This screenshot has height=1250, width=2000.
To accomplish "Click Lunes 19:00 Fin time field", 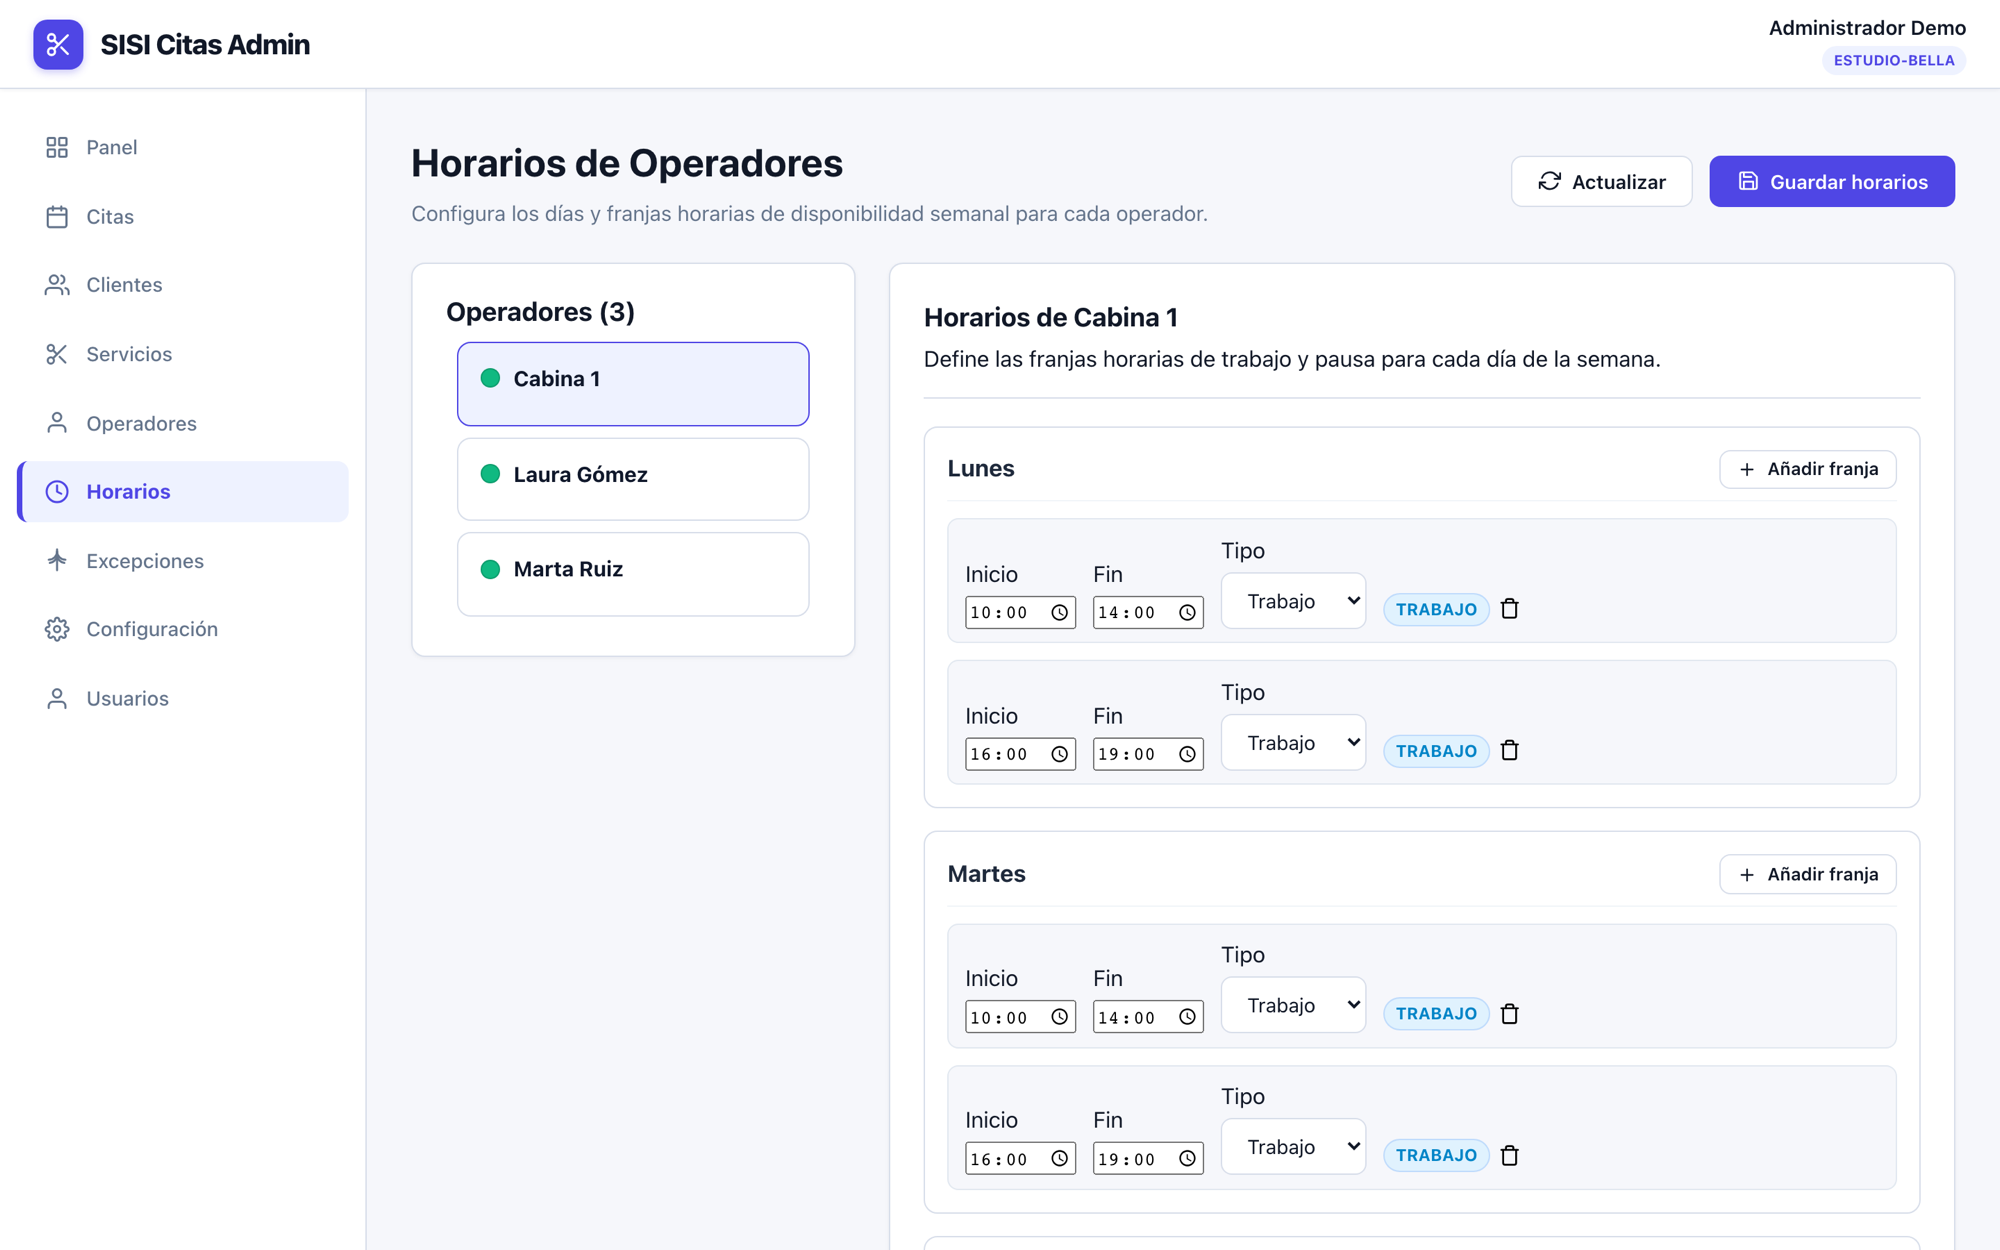I will point(1147,754).
